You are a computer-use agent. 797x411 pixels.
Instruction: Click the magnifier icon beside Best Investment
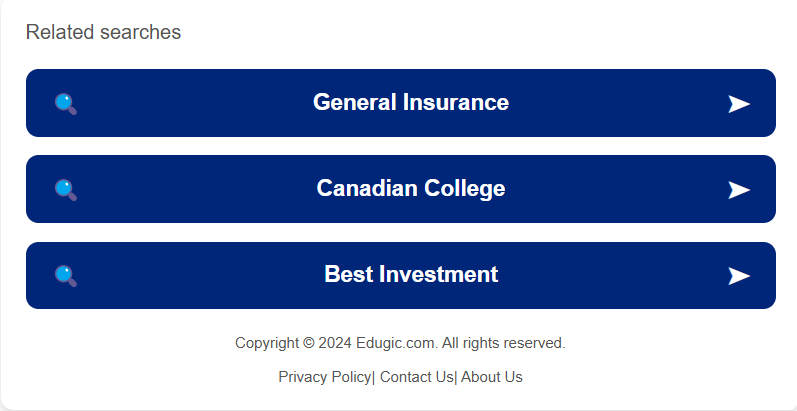66,276
